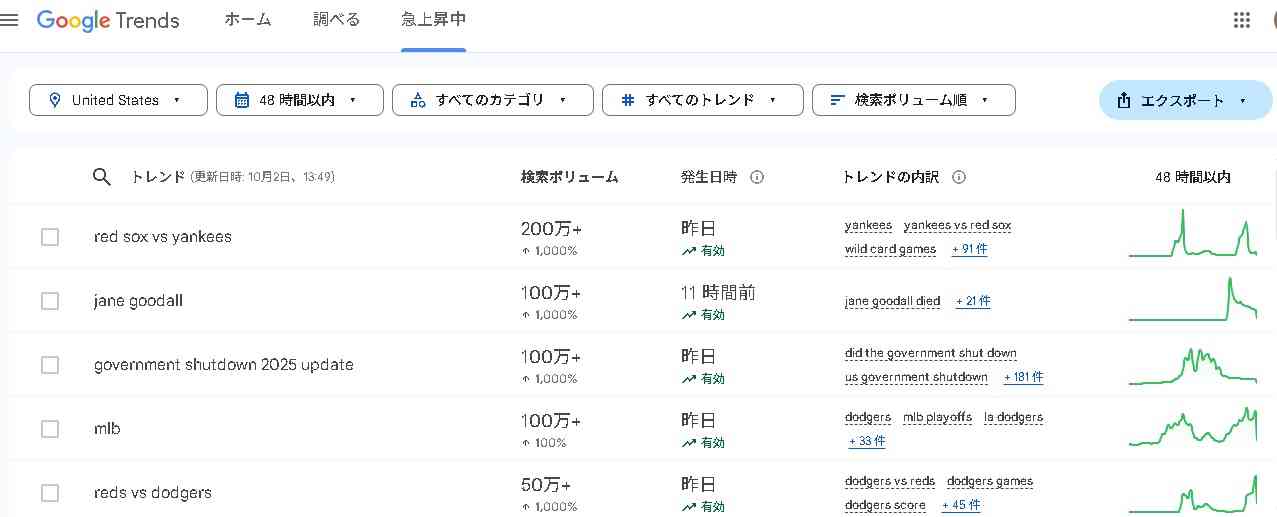Select the 急上昇中 tab
The image size is (1277, 517).
[433, 20]
